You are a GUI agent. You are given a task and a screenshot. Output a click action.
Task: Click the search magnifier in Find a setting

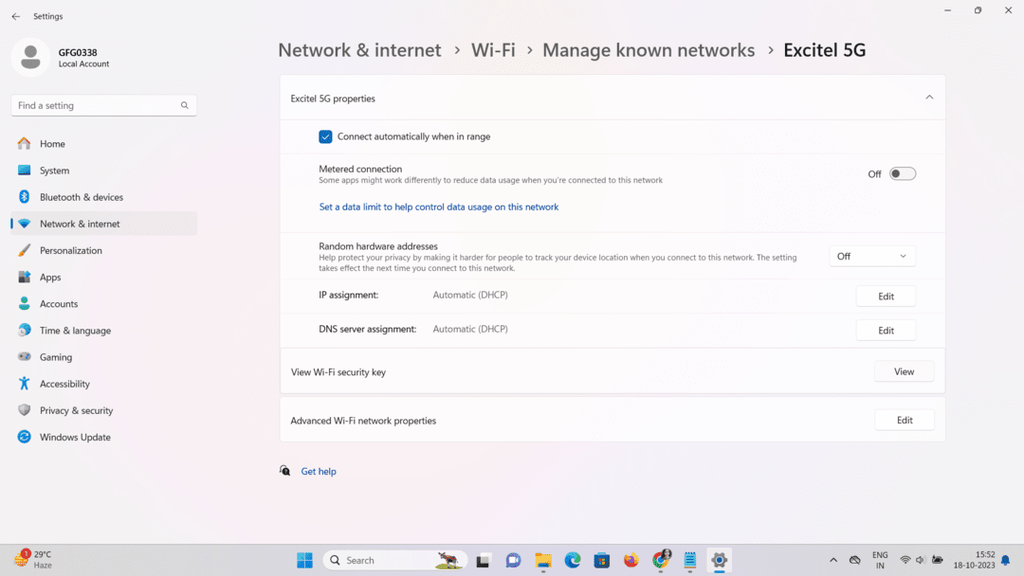click(185, 105)
